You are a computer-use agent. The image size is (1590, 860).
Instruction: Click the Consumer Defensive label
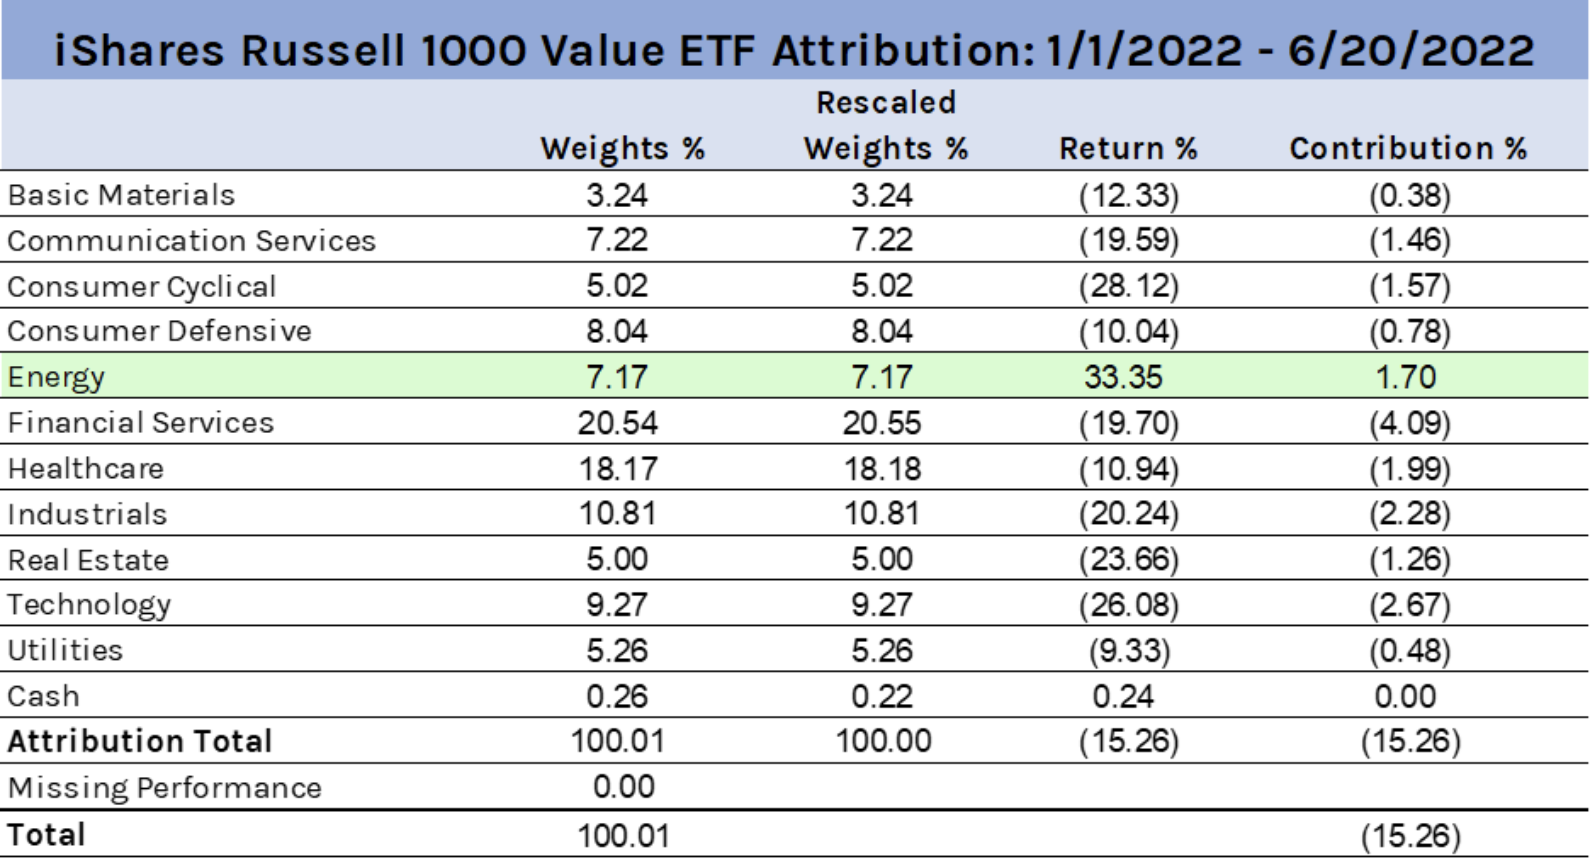(x=159, y=331)
